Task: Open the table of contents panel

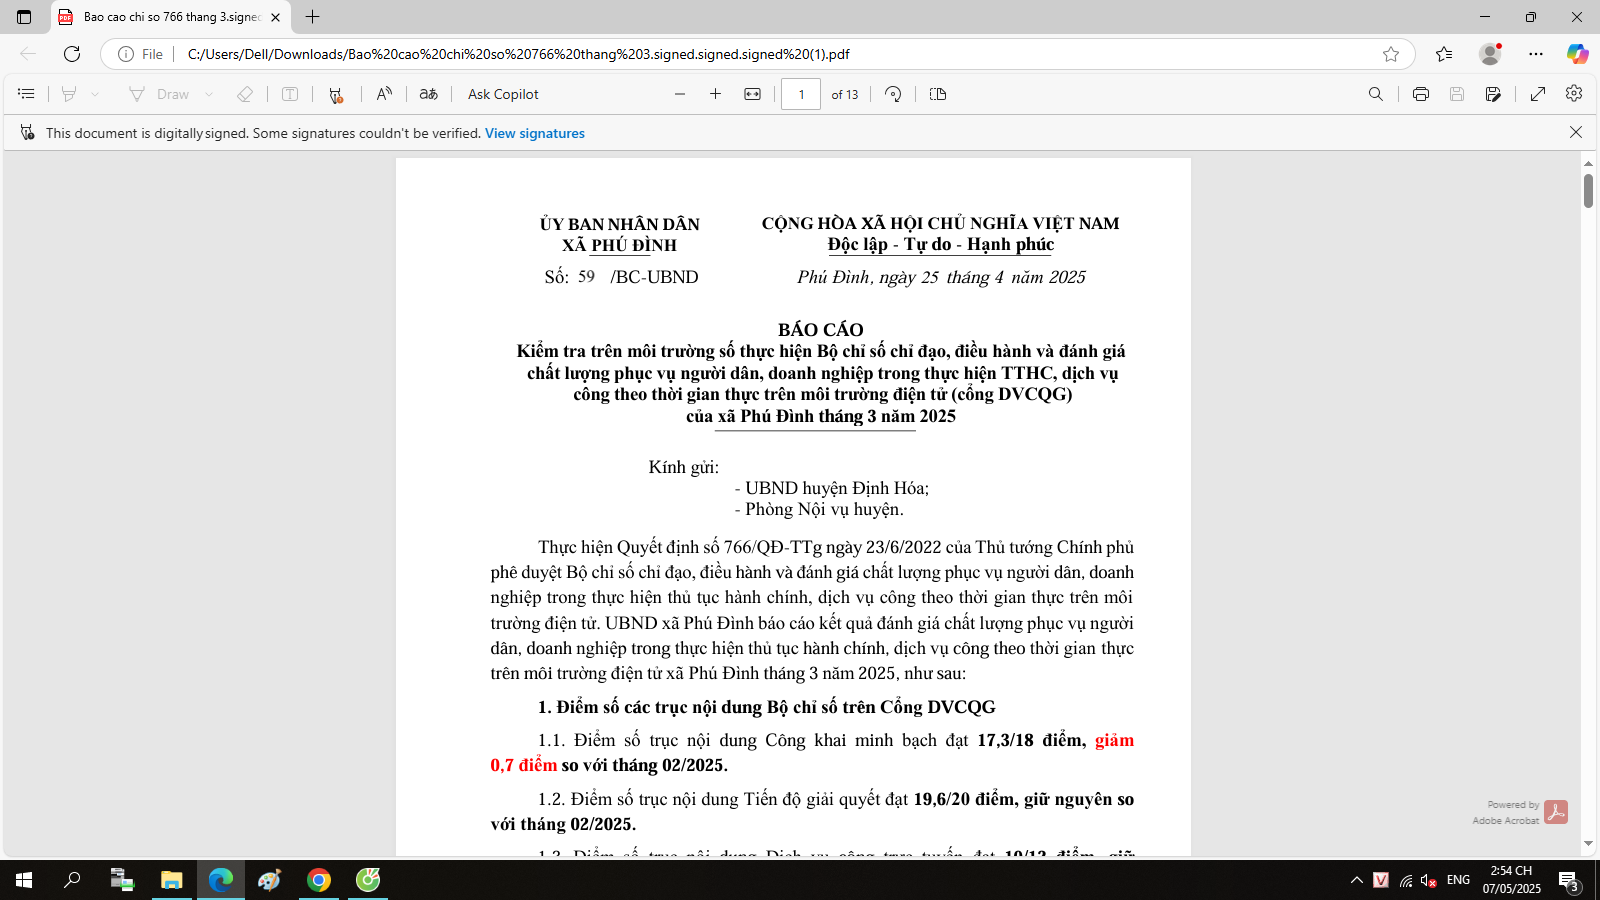Action: [x=26, y=94]
